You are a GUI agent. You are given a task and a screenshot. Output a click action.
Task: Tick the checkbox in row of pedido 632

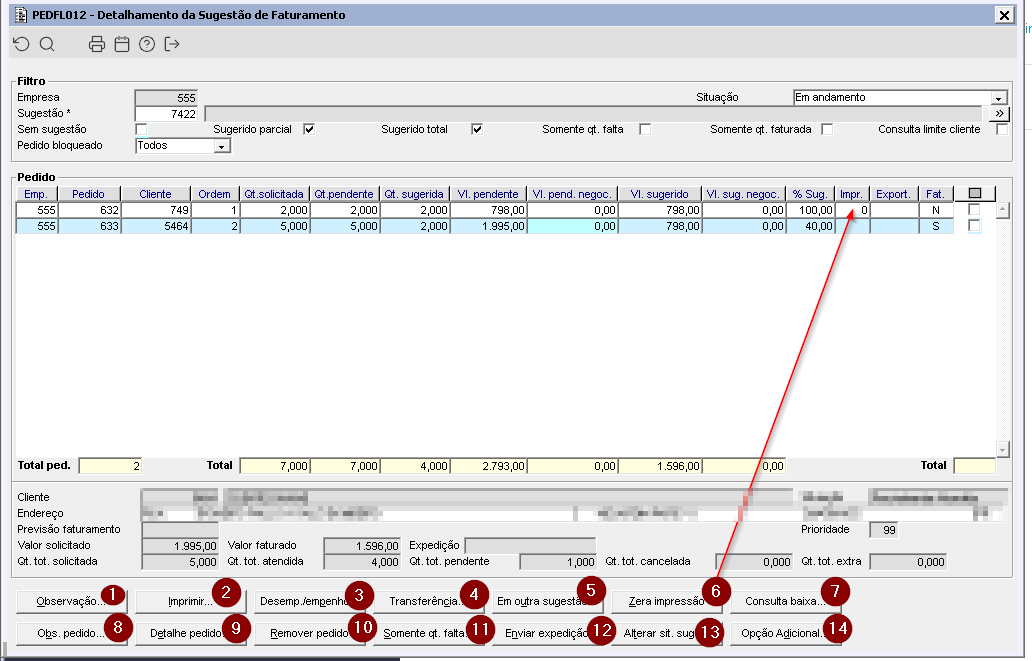[974, 210]
